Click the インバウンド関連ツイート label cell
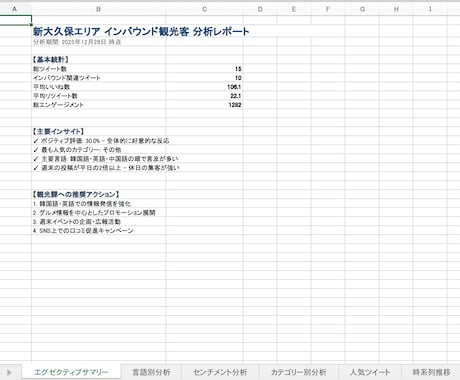This screenshot has height=380, width=460. pyautogui.click(x=67, y=78)
